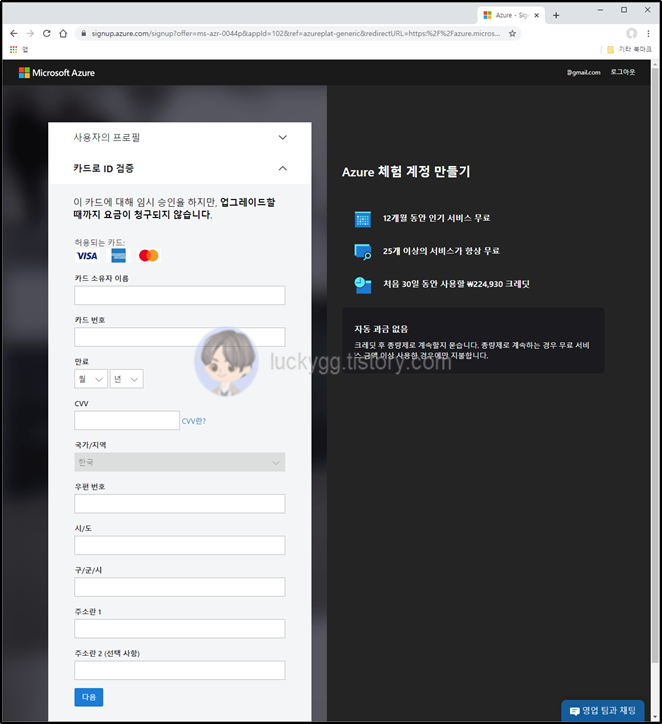
Task: Click the ₩224,930 크레딧 text
Action: [498, 284]
